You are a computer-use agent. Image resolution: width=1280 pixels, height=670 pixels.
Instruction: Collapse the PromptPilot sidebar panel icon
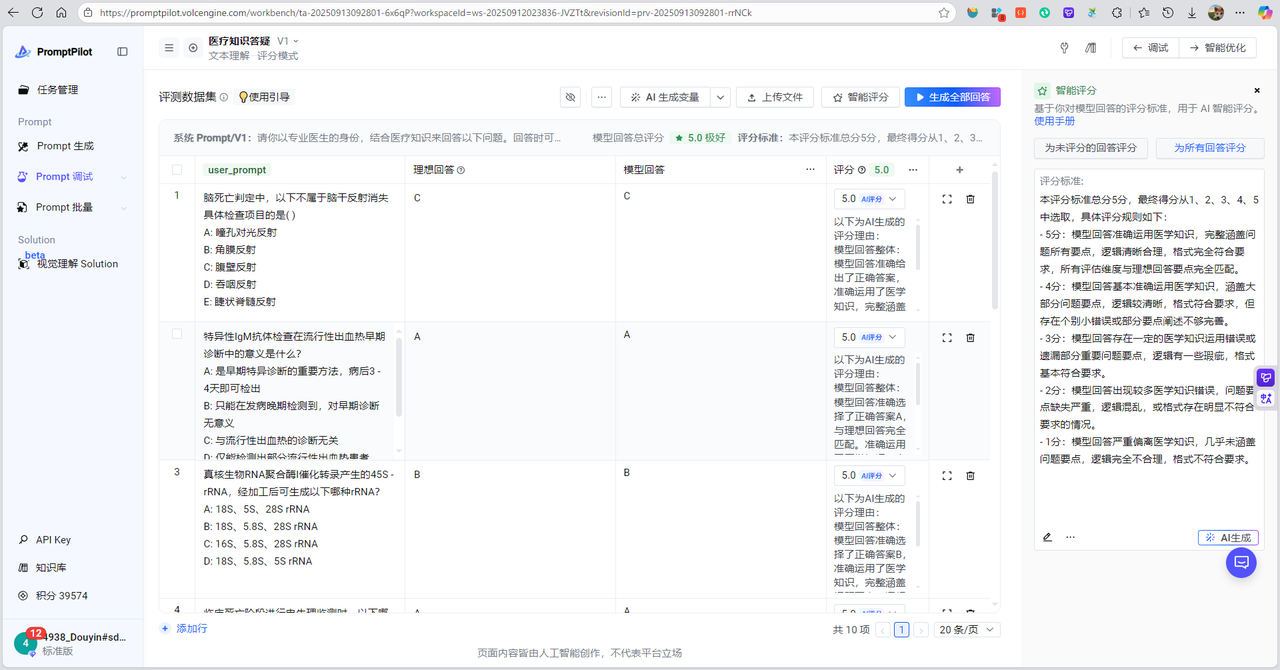click(122, 52)
